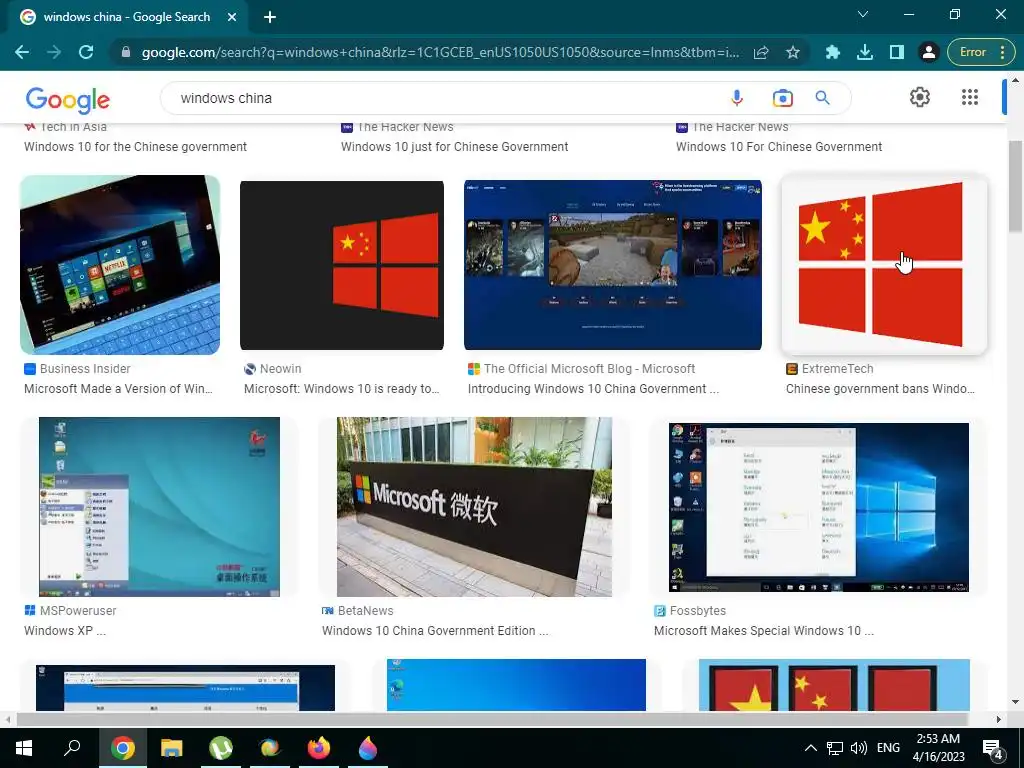Open 'Microsoft Makes Special Windows 10' caption
Screen dimensions: 1024x768
click(x=763, y=631)
